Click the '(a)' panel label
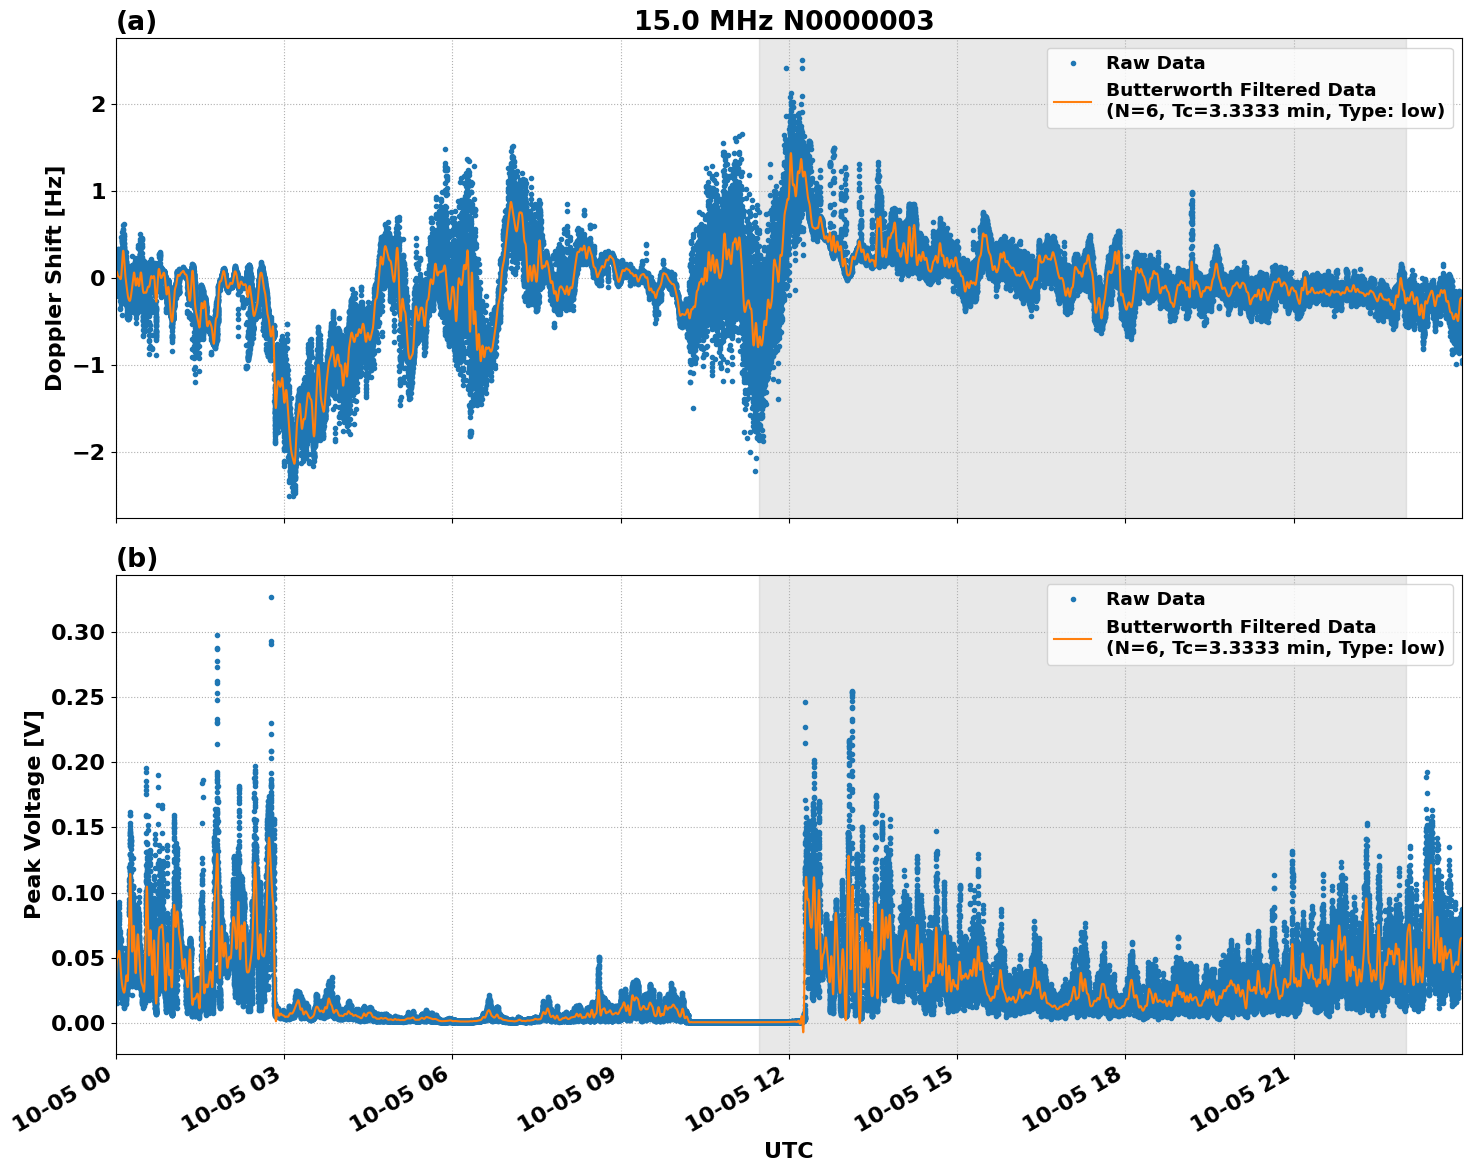Image resolution: width=1472 pixels, height=1172 pixels. tap(136, 21)
